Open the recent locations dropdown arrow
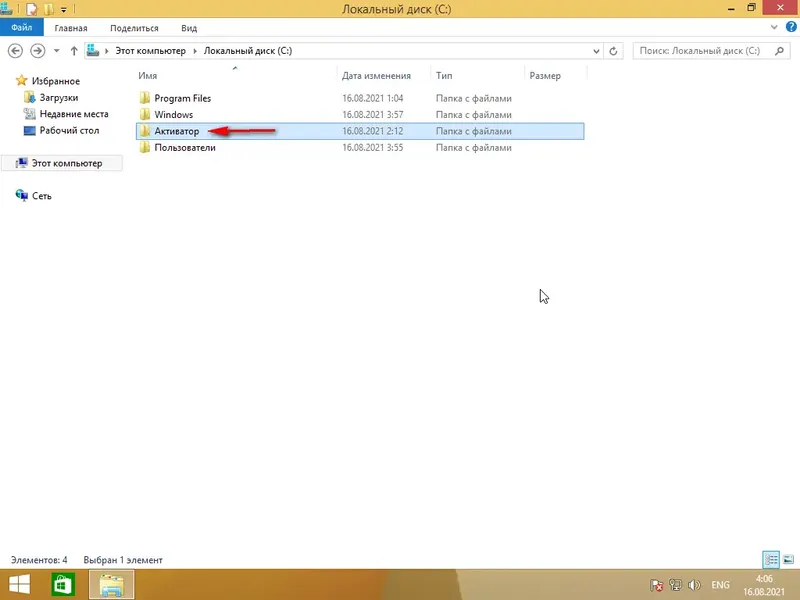 click(x=57, y=51)
